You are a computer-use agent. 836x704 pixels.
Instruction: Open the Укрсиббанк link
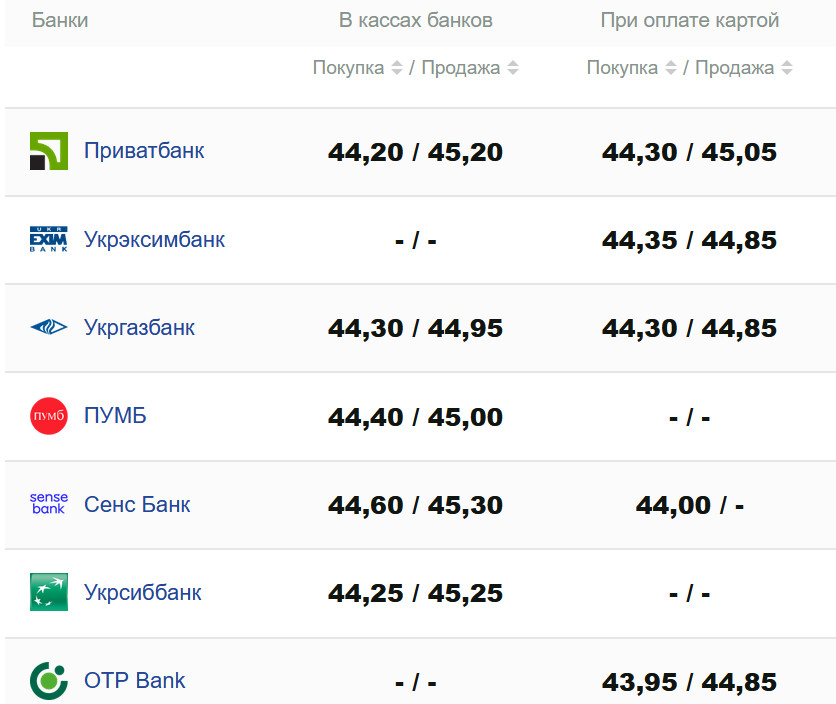click(x=143, y=592)
